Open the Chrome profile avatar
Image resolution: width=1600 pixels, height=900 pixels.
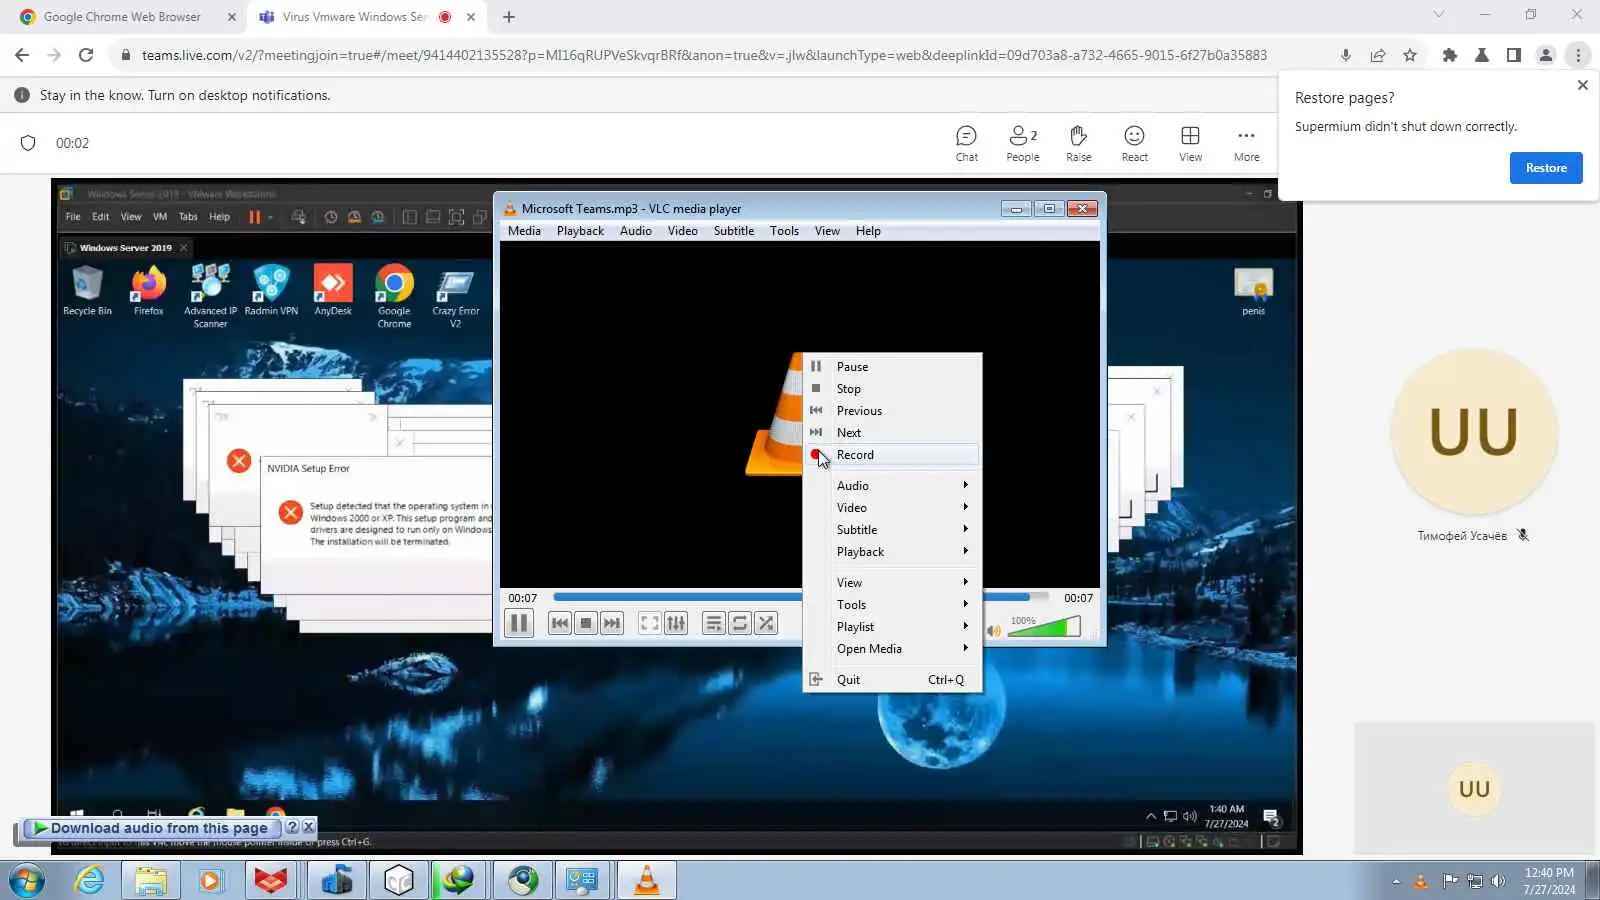coord(1546,55)
